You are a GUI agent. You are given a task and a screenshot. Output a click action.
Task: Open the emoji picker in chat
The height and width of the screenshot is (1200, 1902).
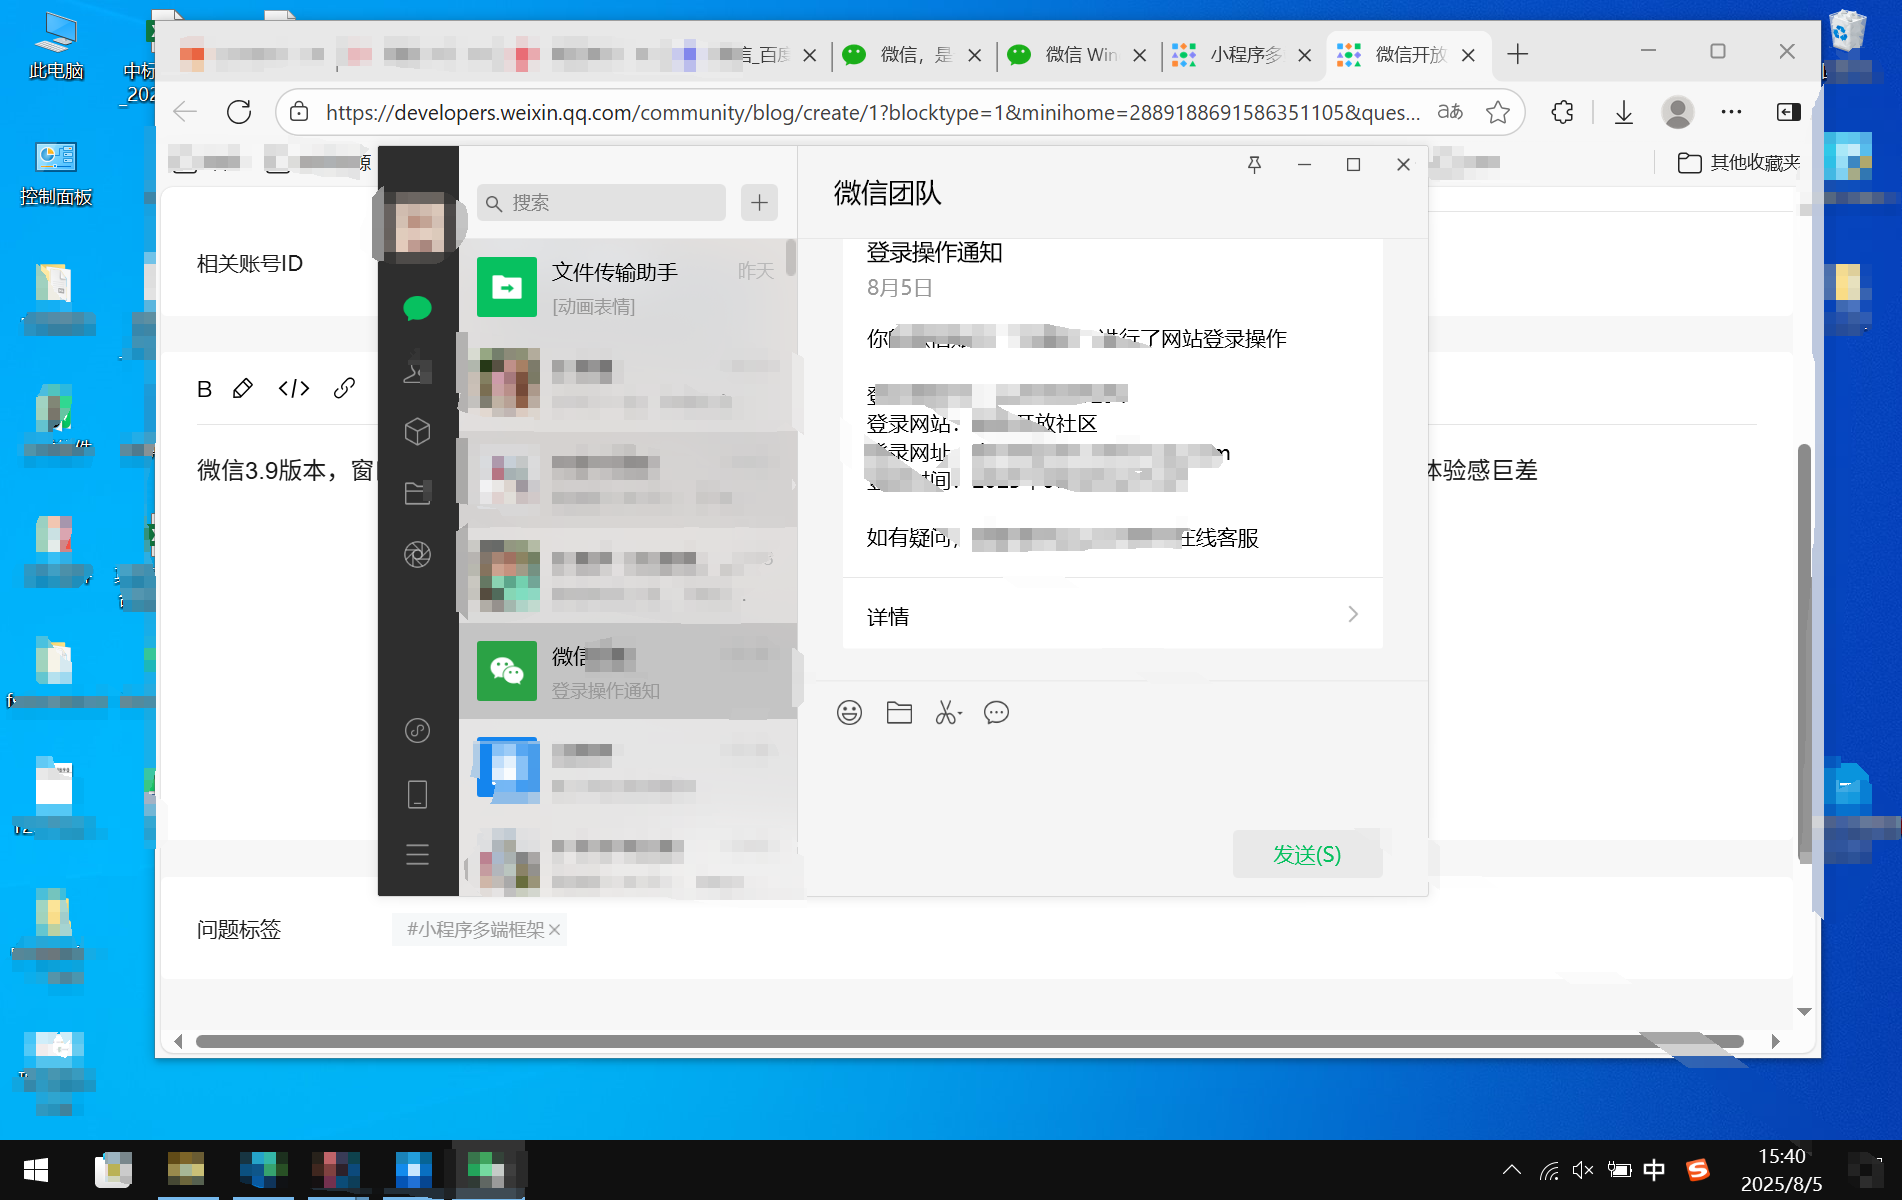[849, 712]
